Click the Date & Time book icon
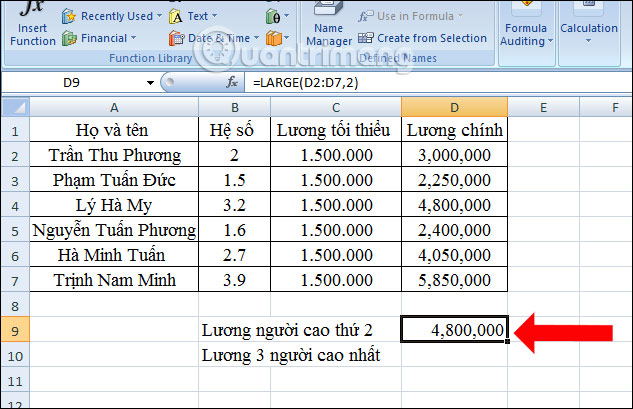 (x=176, y=38)
